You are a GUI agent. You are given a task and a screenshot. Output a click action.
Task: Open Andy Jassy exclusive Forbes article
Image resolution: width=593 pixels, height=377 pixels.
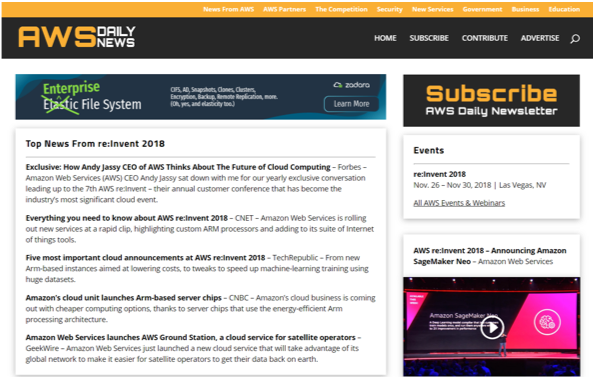(x=178, y=167)
